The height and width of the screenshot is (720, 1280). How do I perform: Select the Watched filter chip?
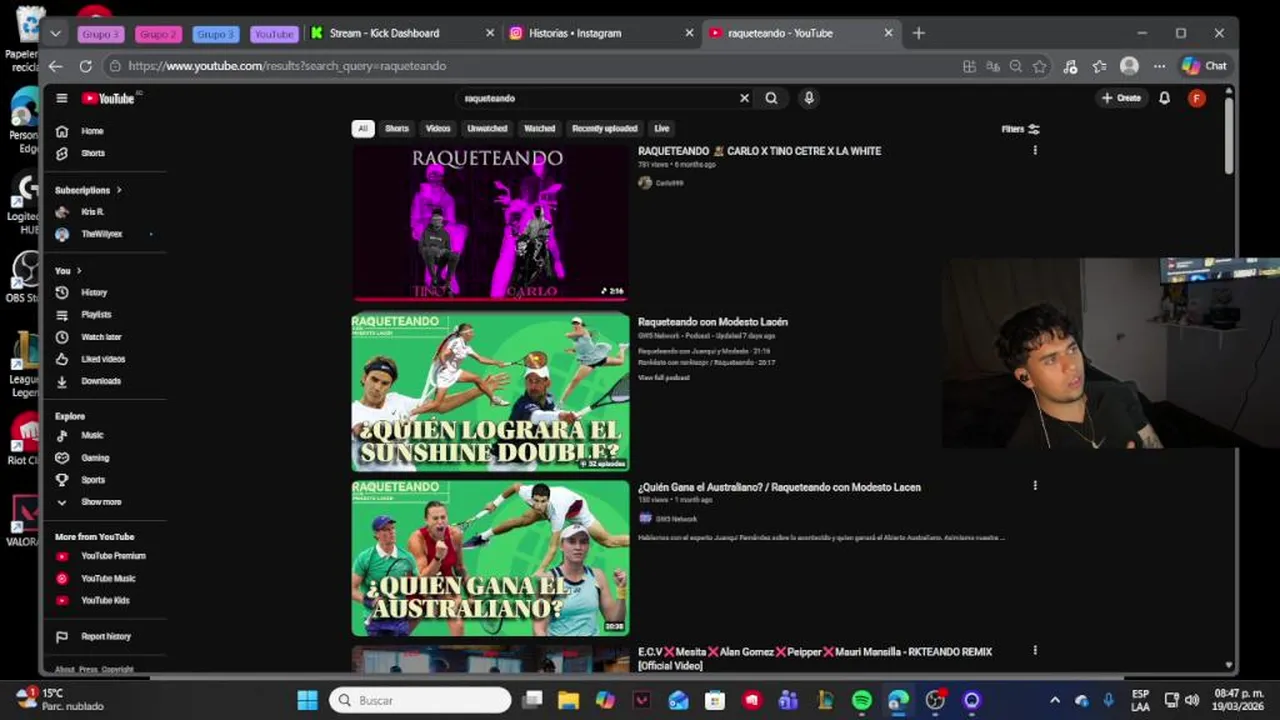click(x=539, y=128)
